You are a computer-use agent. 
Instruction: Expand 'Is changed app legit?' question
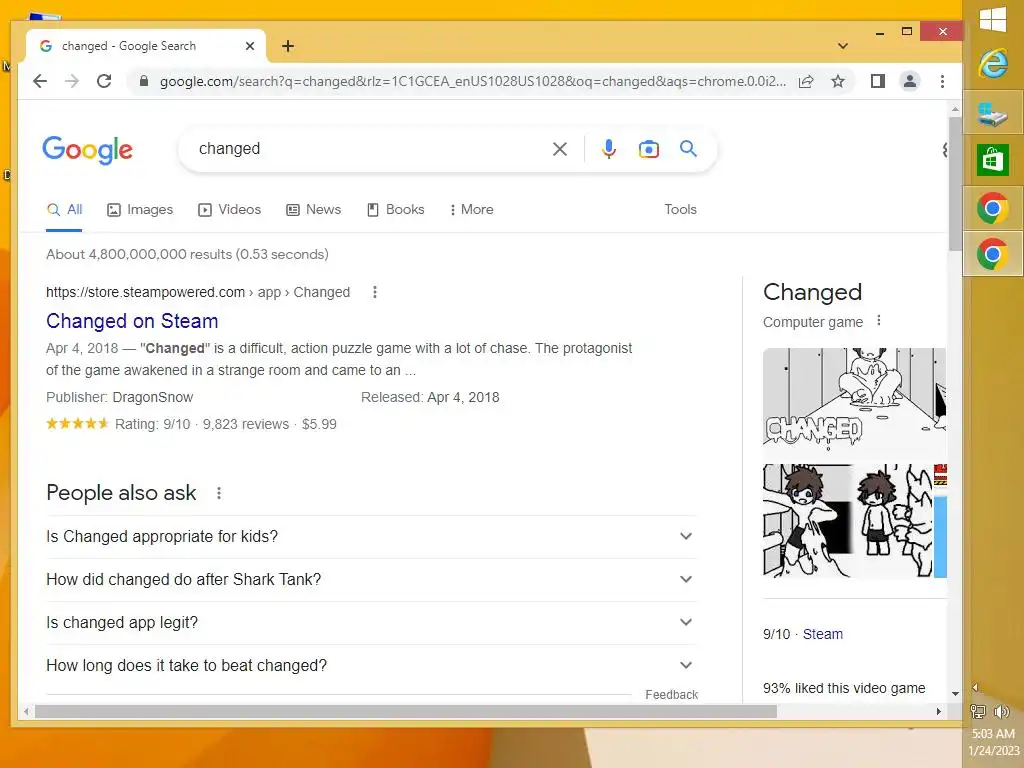click(x=371, y=622)
